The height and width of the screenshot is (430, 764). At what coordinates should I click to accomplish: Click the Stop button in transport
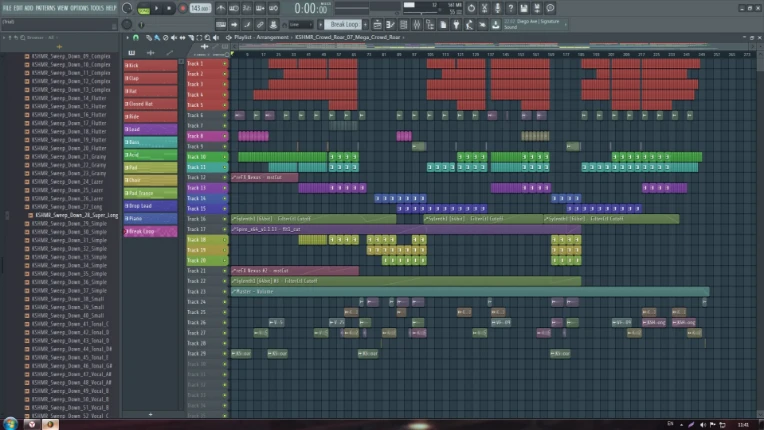169,8
